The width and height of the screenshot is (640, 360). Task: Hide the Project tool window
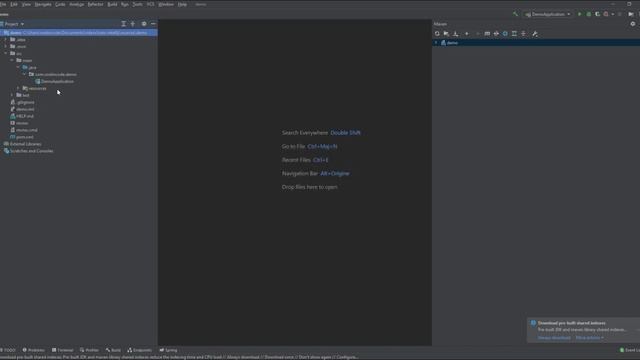coord(153,24)
